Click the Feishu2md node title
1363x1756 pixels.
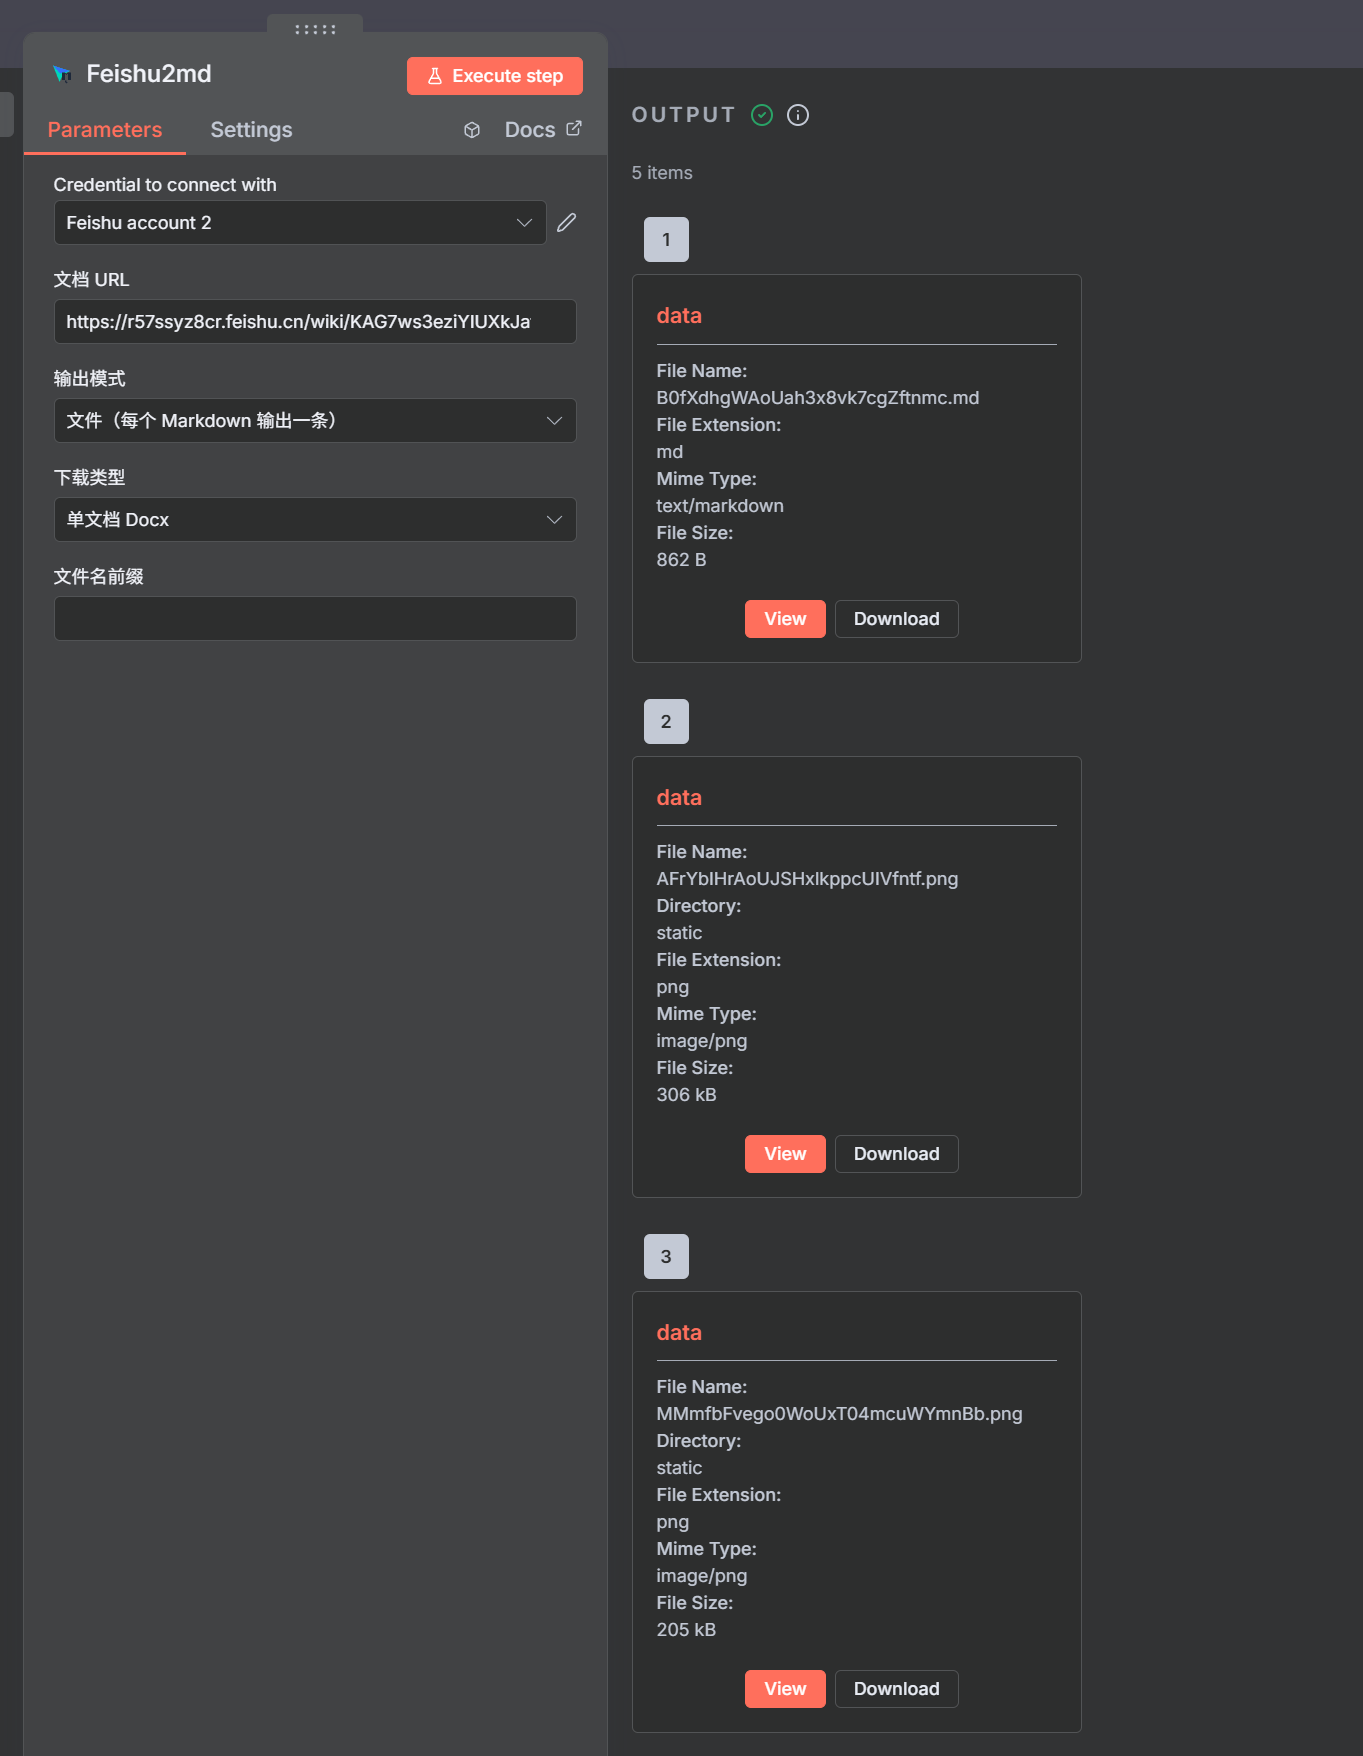(149, 74)
